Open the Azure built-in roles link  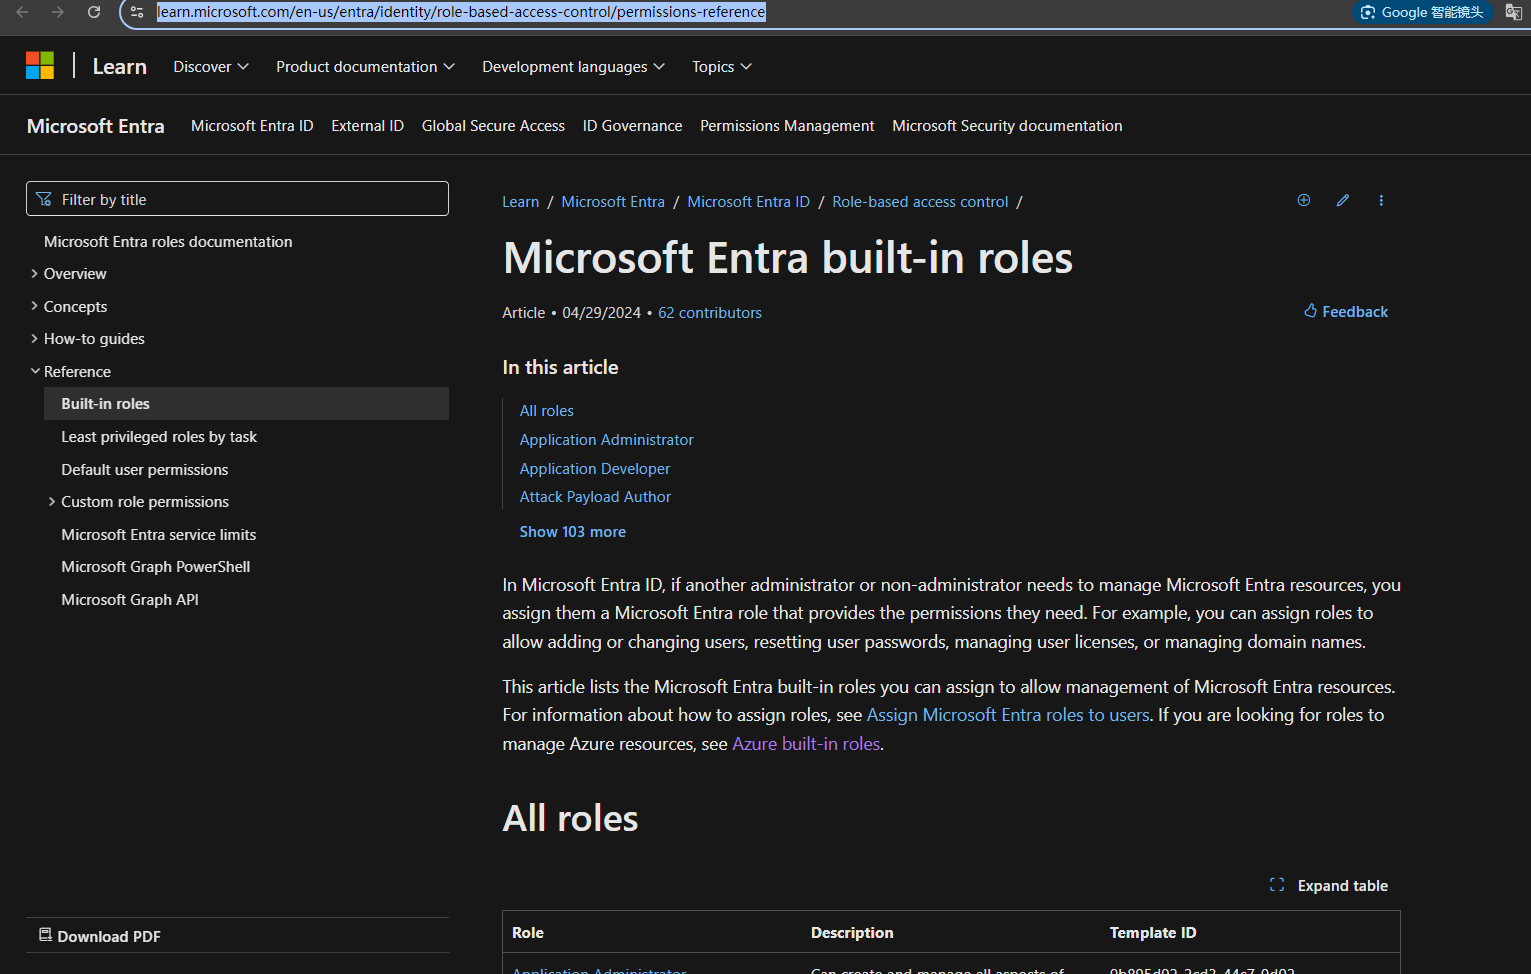click(x=806, y=744)
